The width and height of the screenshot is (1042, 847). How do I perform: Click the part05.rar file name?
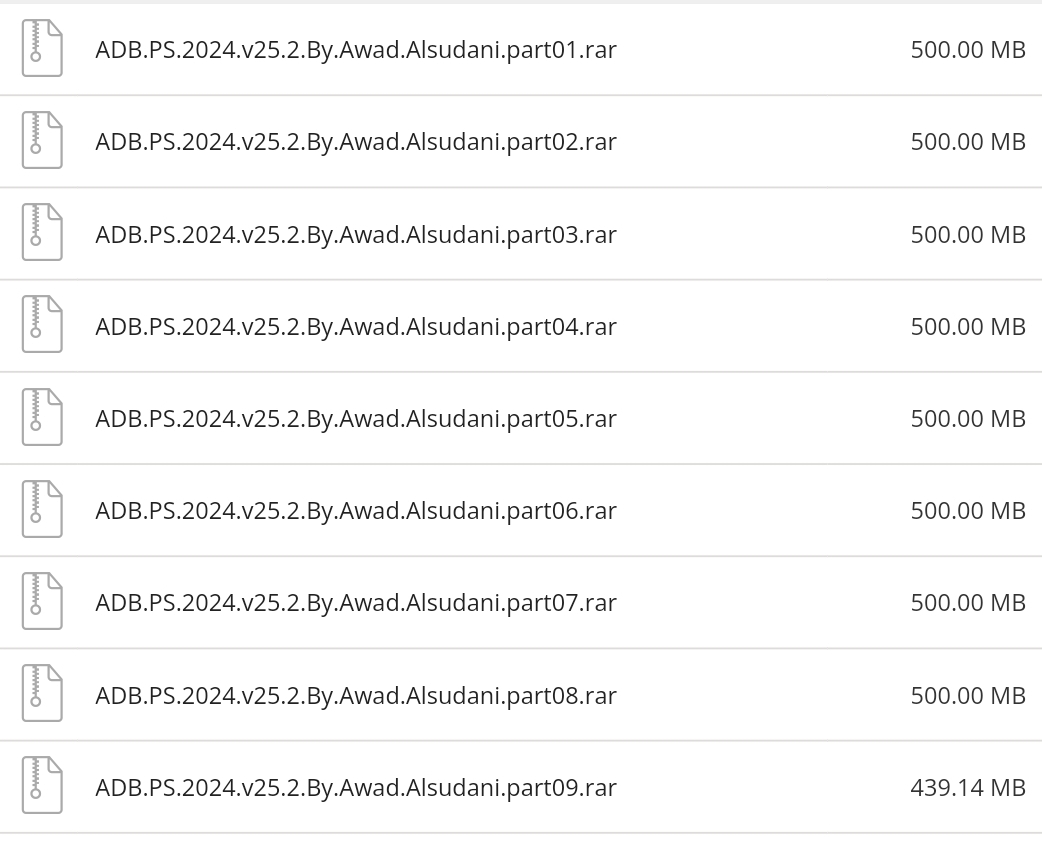point(355,418)
